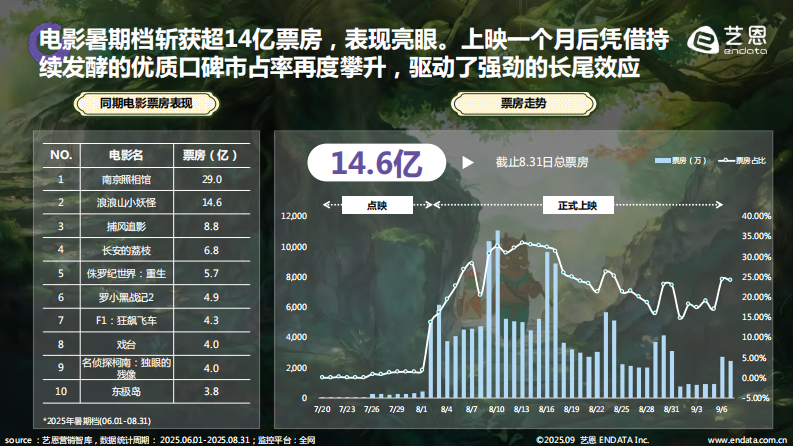The width and height of the screenshot is (793, 446).
Task: Click the 40.00% right axis label
Action: point(757,216)
